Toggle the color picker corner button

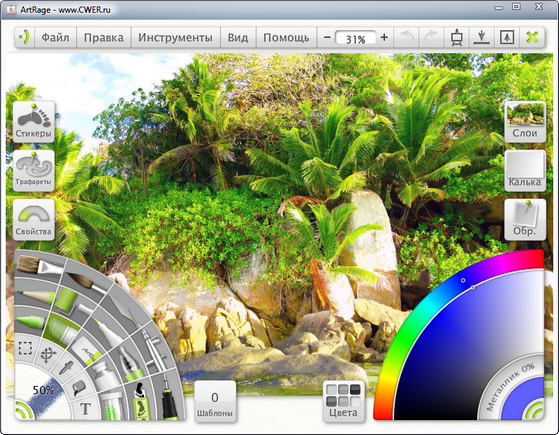pos(534,410)
